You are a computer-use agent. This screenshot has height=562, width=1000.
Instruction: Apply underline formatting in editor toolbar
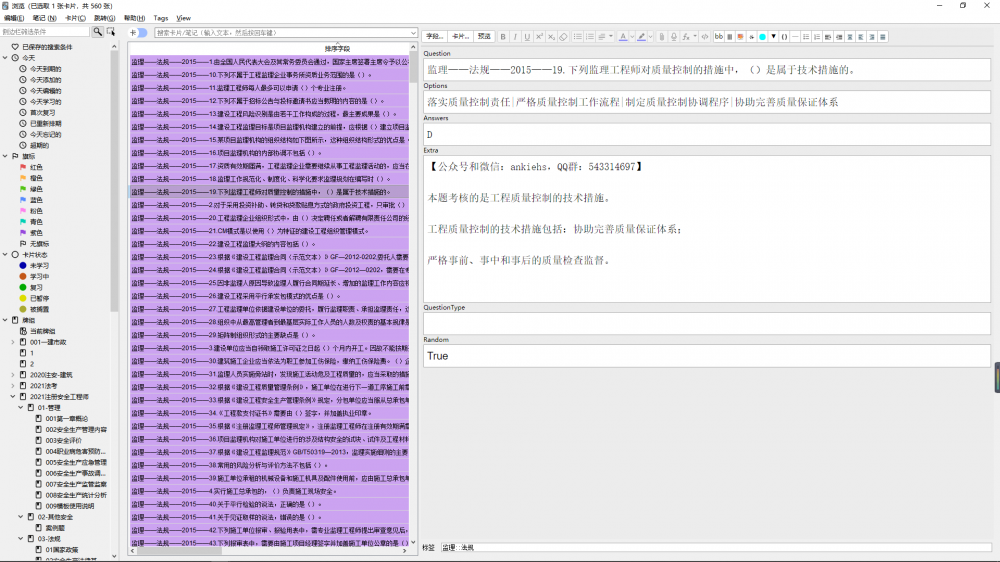tap(527, 37)
